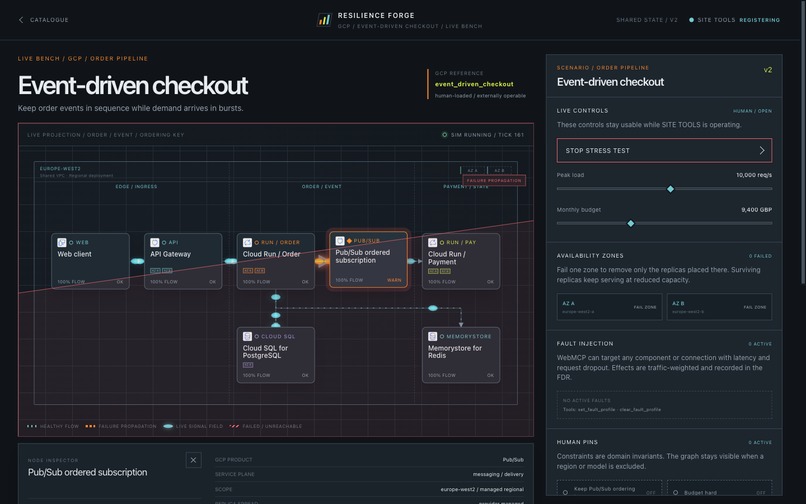
Task: Stop the stress test
Action: [664, 151]
